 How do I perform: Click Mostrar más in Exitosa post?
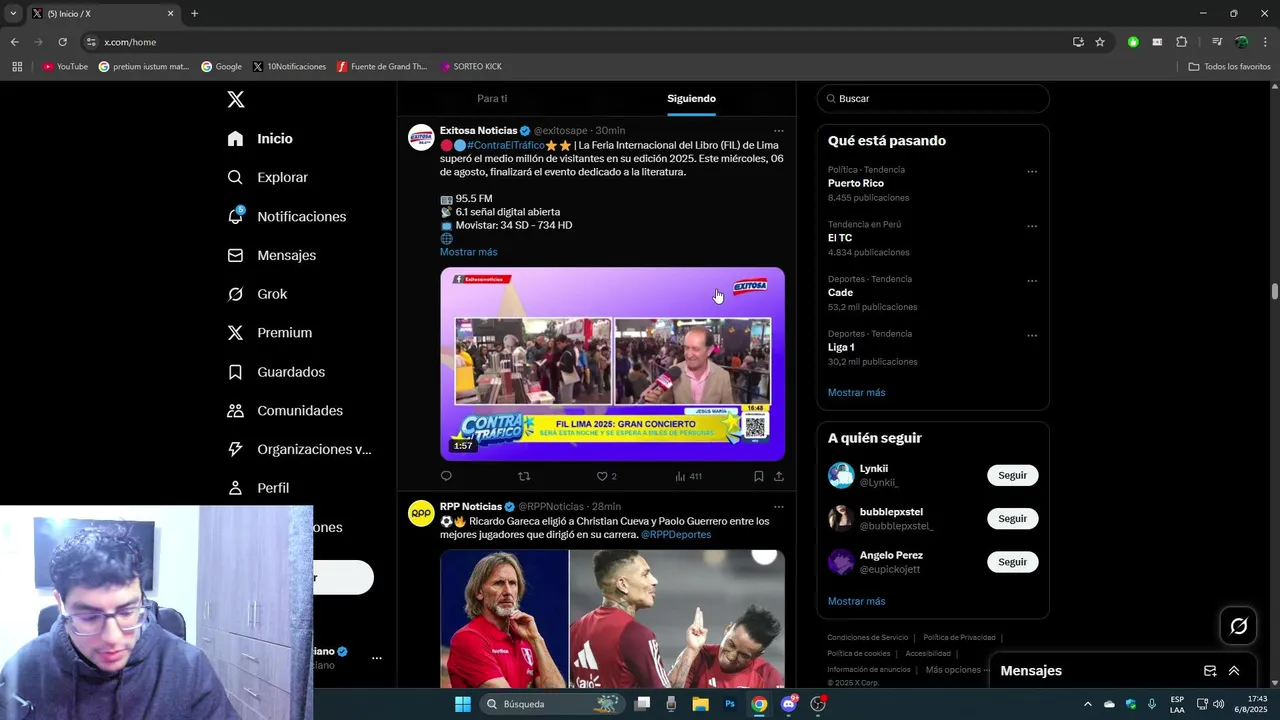tap(468, 252)
